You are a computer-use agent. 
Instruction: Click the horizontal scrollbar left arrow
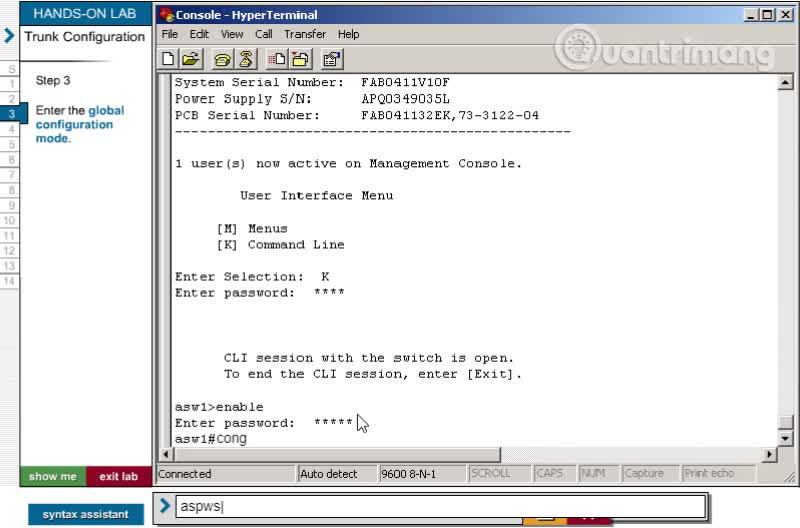165,454
